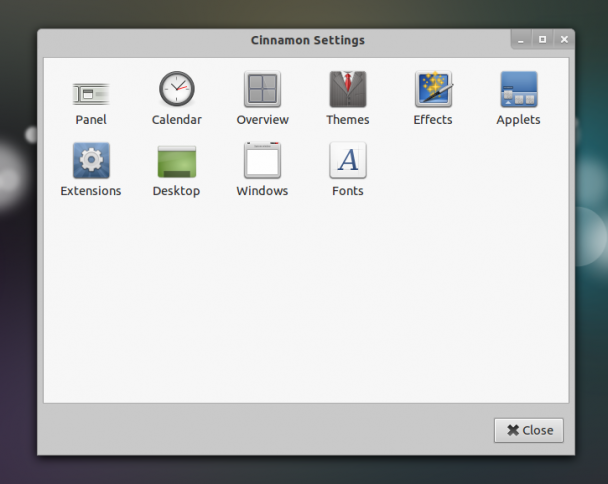Click the "Themes" label text
The width and height of the screenshot is (608, 484).
(x=348, y=119)
